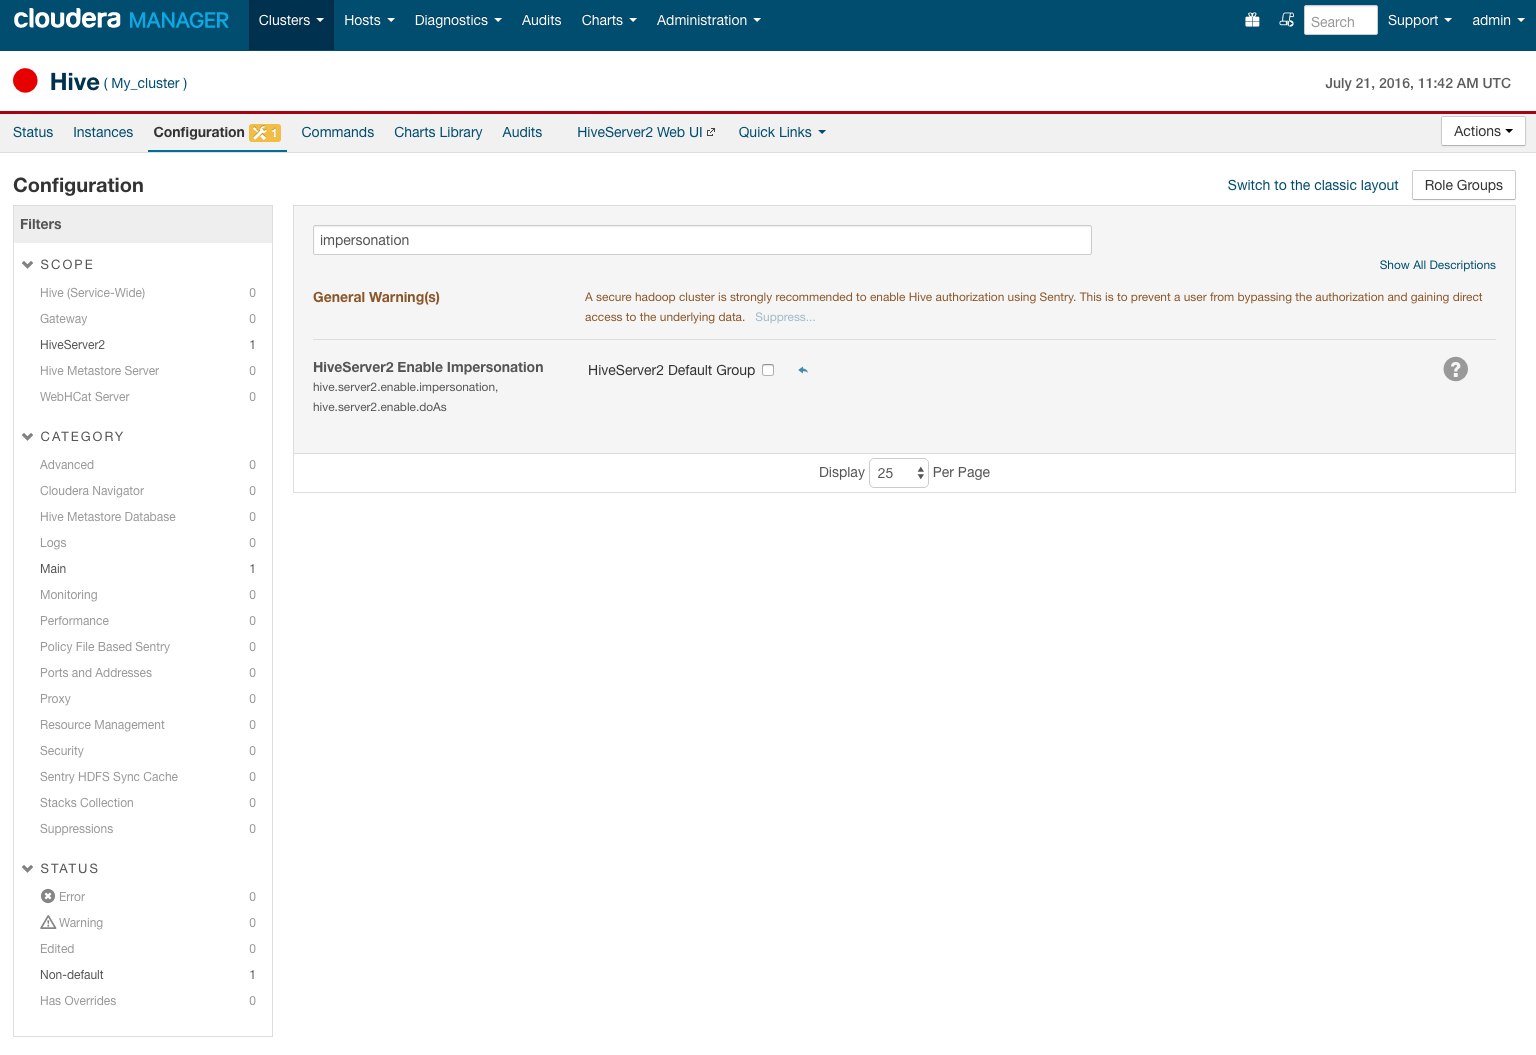Click the gift box parcels icon
This screenshot has width=1536, height=1055.
pyautogui.click(x=1252, y=20)
